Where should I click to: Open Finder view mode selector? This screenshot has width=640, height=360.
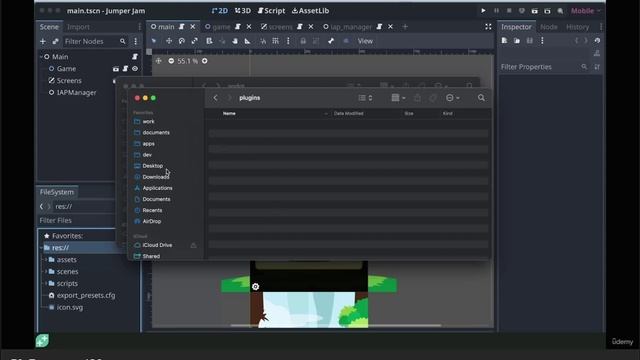point(365,98)
